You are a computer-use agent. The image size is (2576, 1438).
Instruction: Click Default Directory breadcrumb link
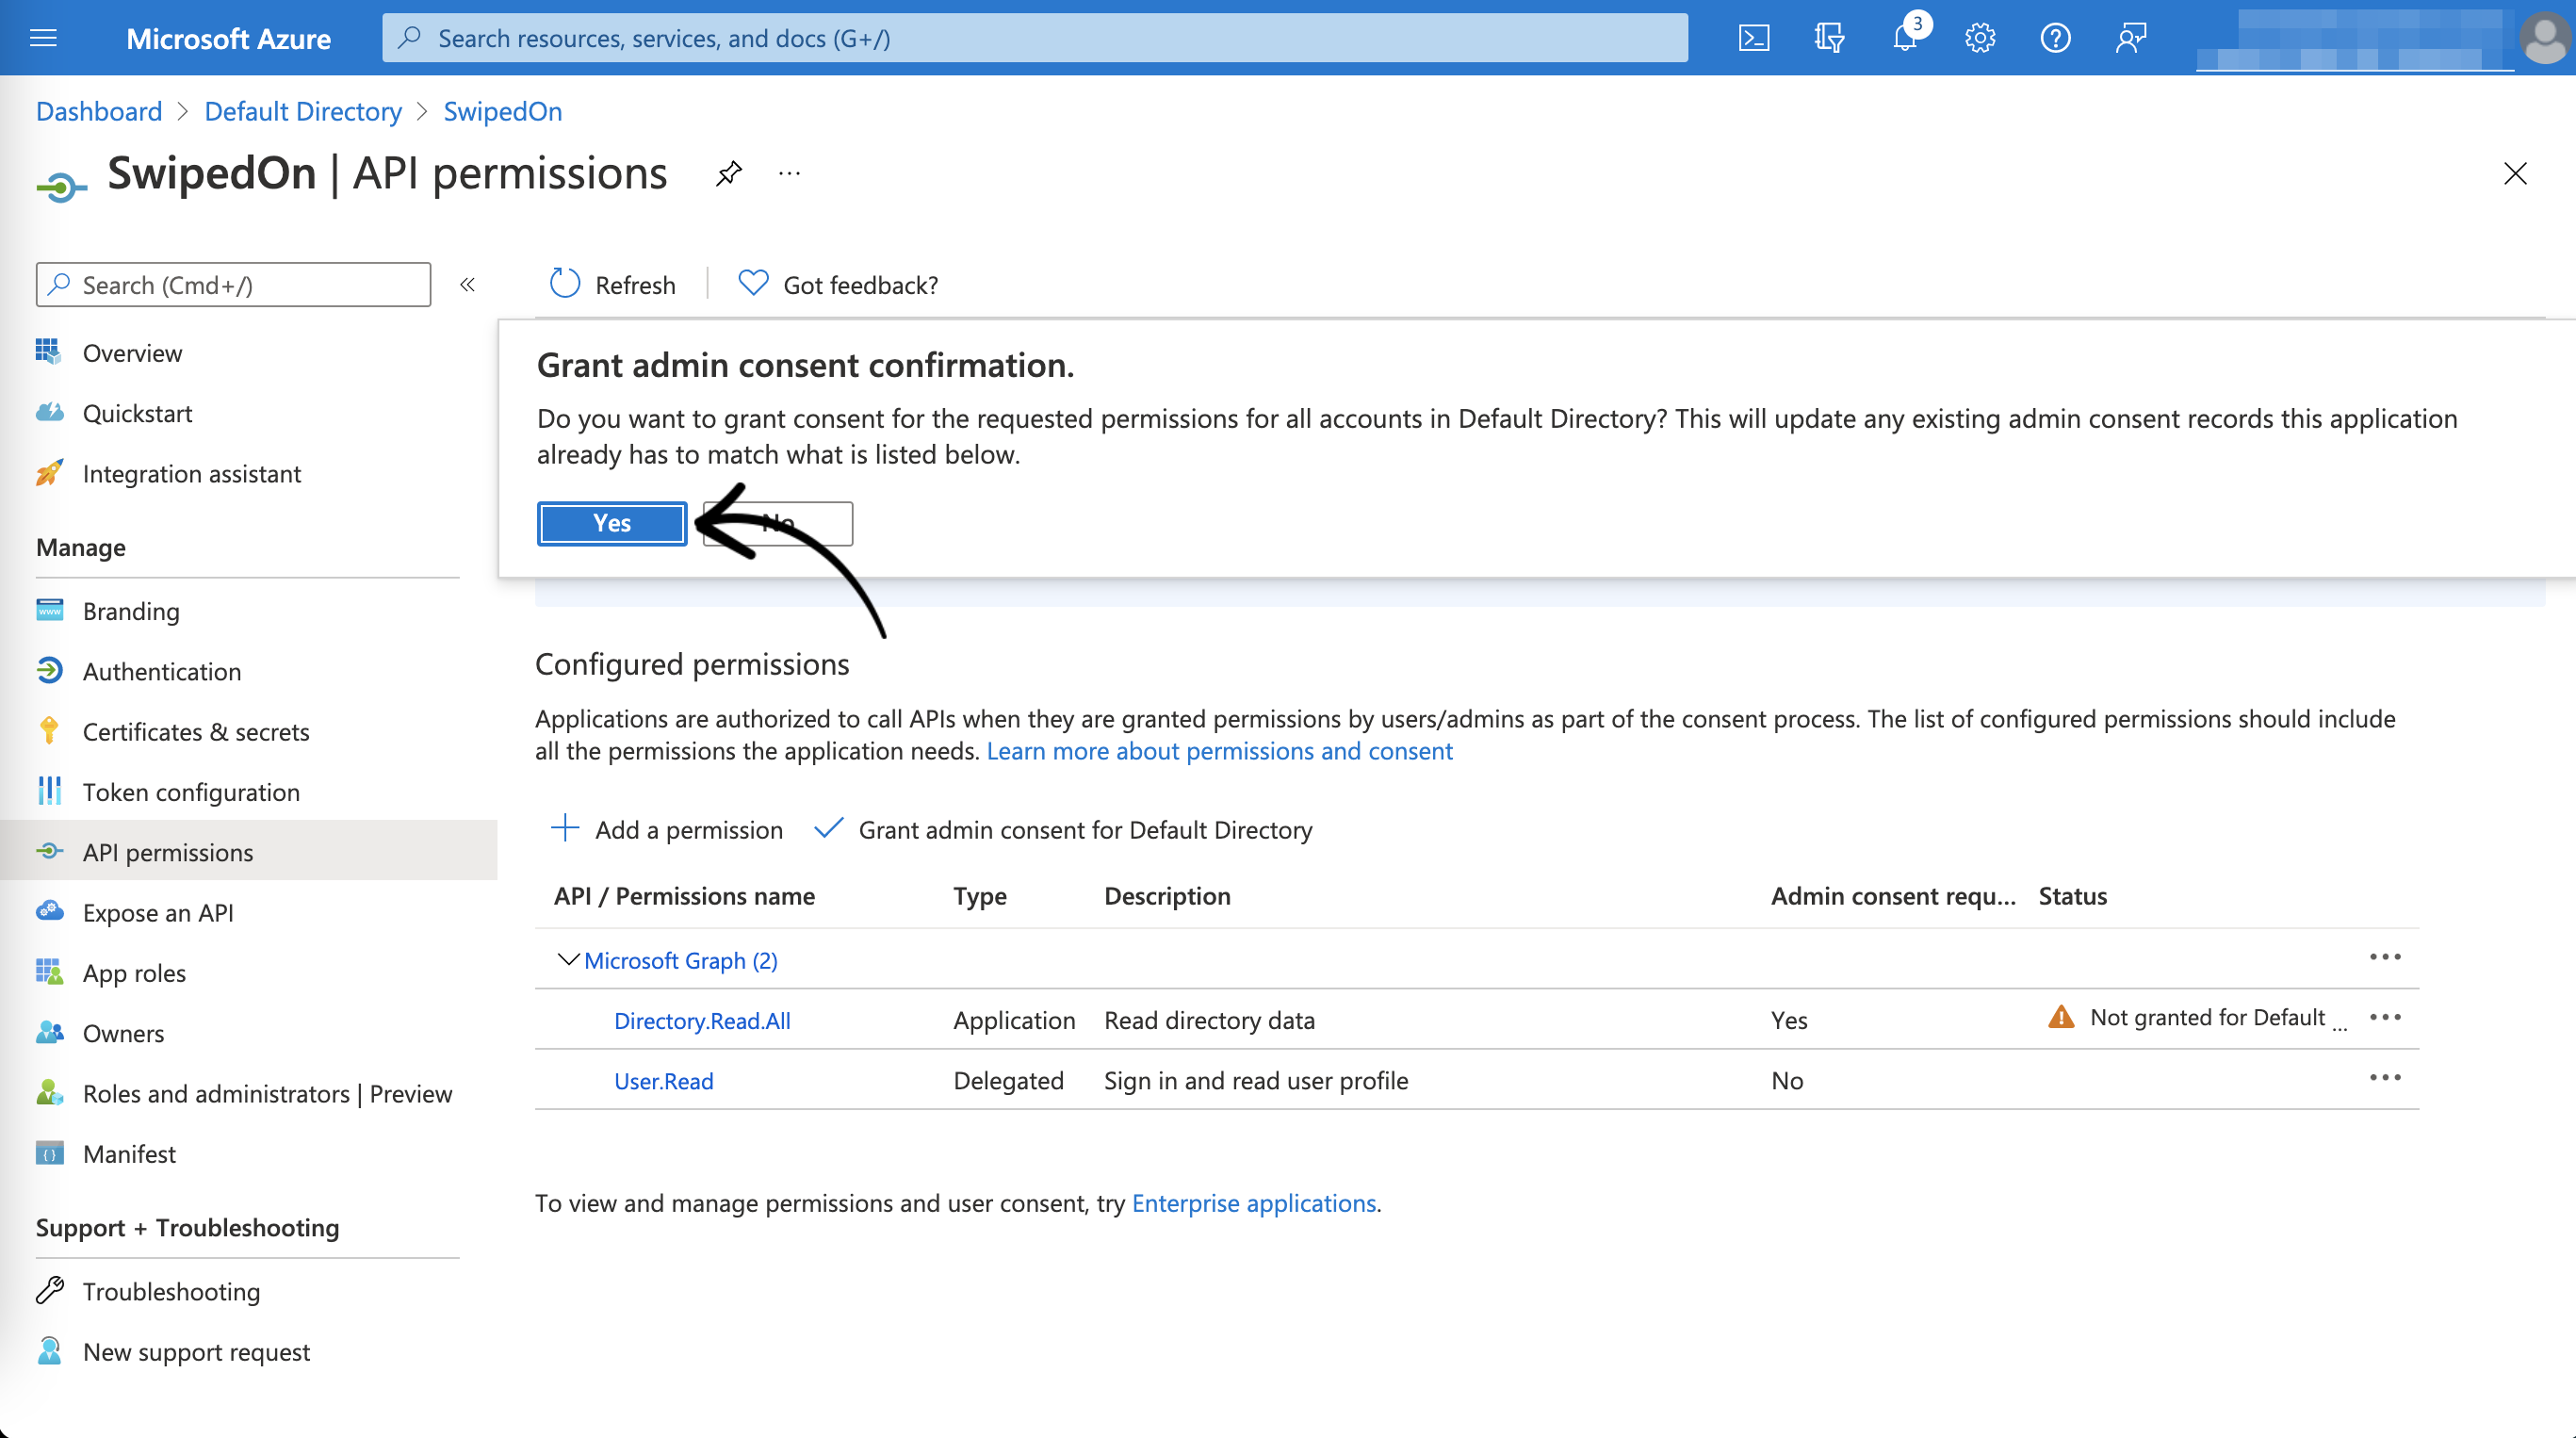pyautogui.click(x=303, y=111)
